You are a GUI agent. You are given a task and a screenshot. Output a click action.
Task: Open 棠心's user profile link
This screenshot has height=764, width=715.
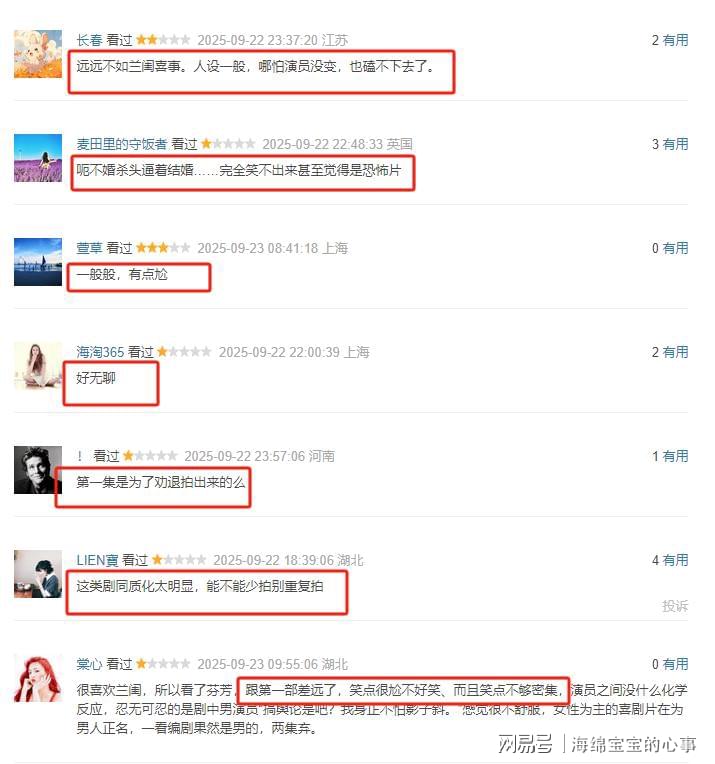coord(89,664)
